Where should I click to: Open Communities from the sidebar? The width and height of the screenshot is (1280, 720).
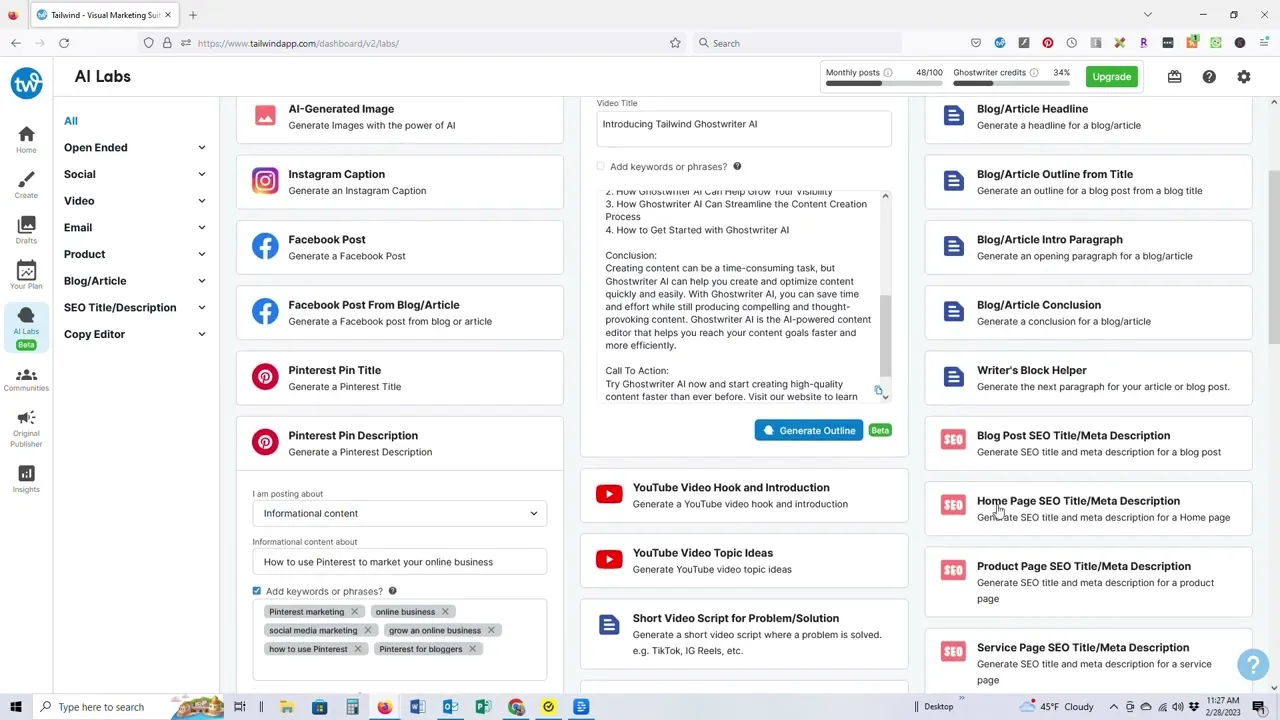pyautogui.click(x=26, y=379)
